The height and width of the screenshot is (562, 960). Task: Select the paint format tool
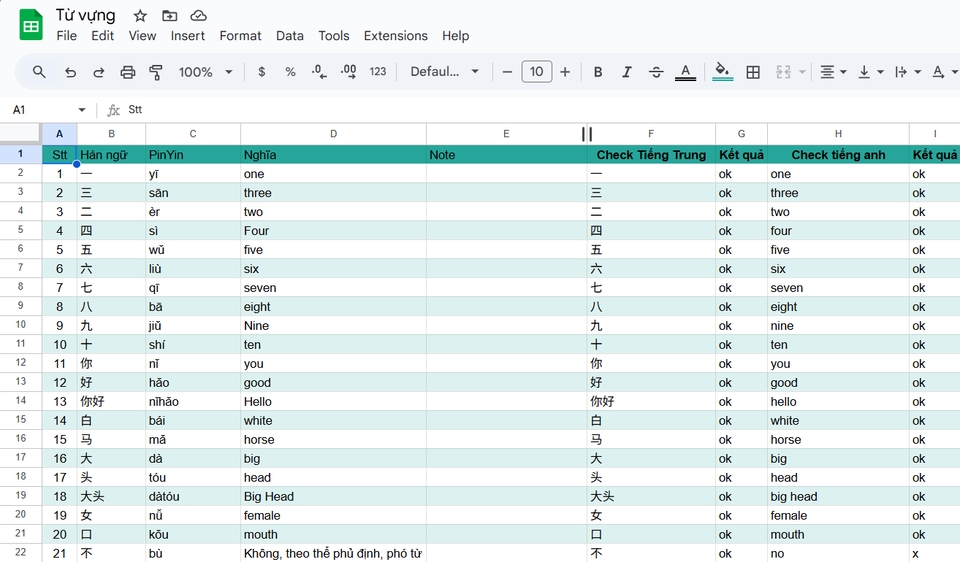pos(156,72)
